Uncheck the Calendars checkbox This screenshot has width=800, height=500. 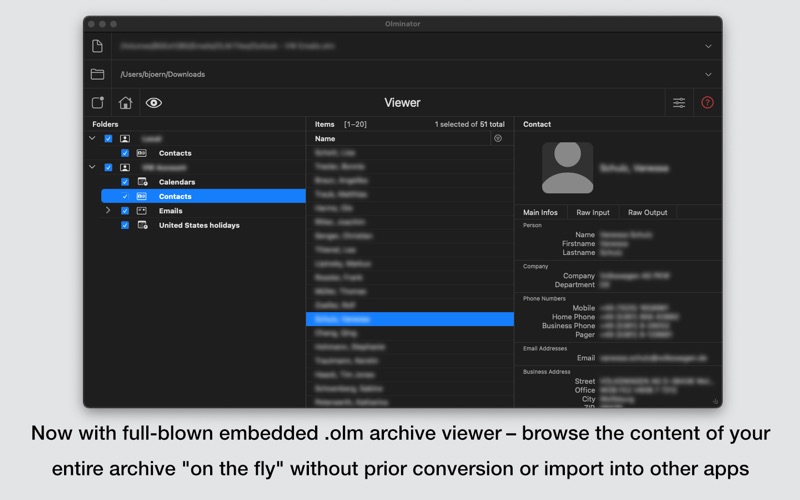point(125,182)
